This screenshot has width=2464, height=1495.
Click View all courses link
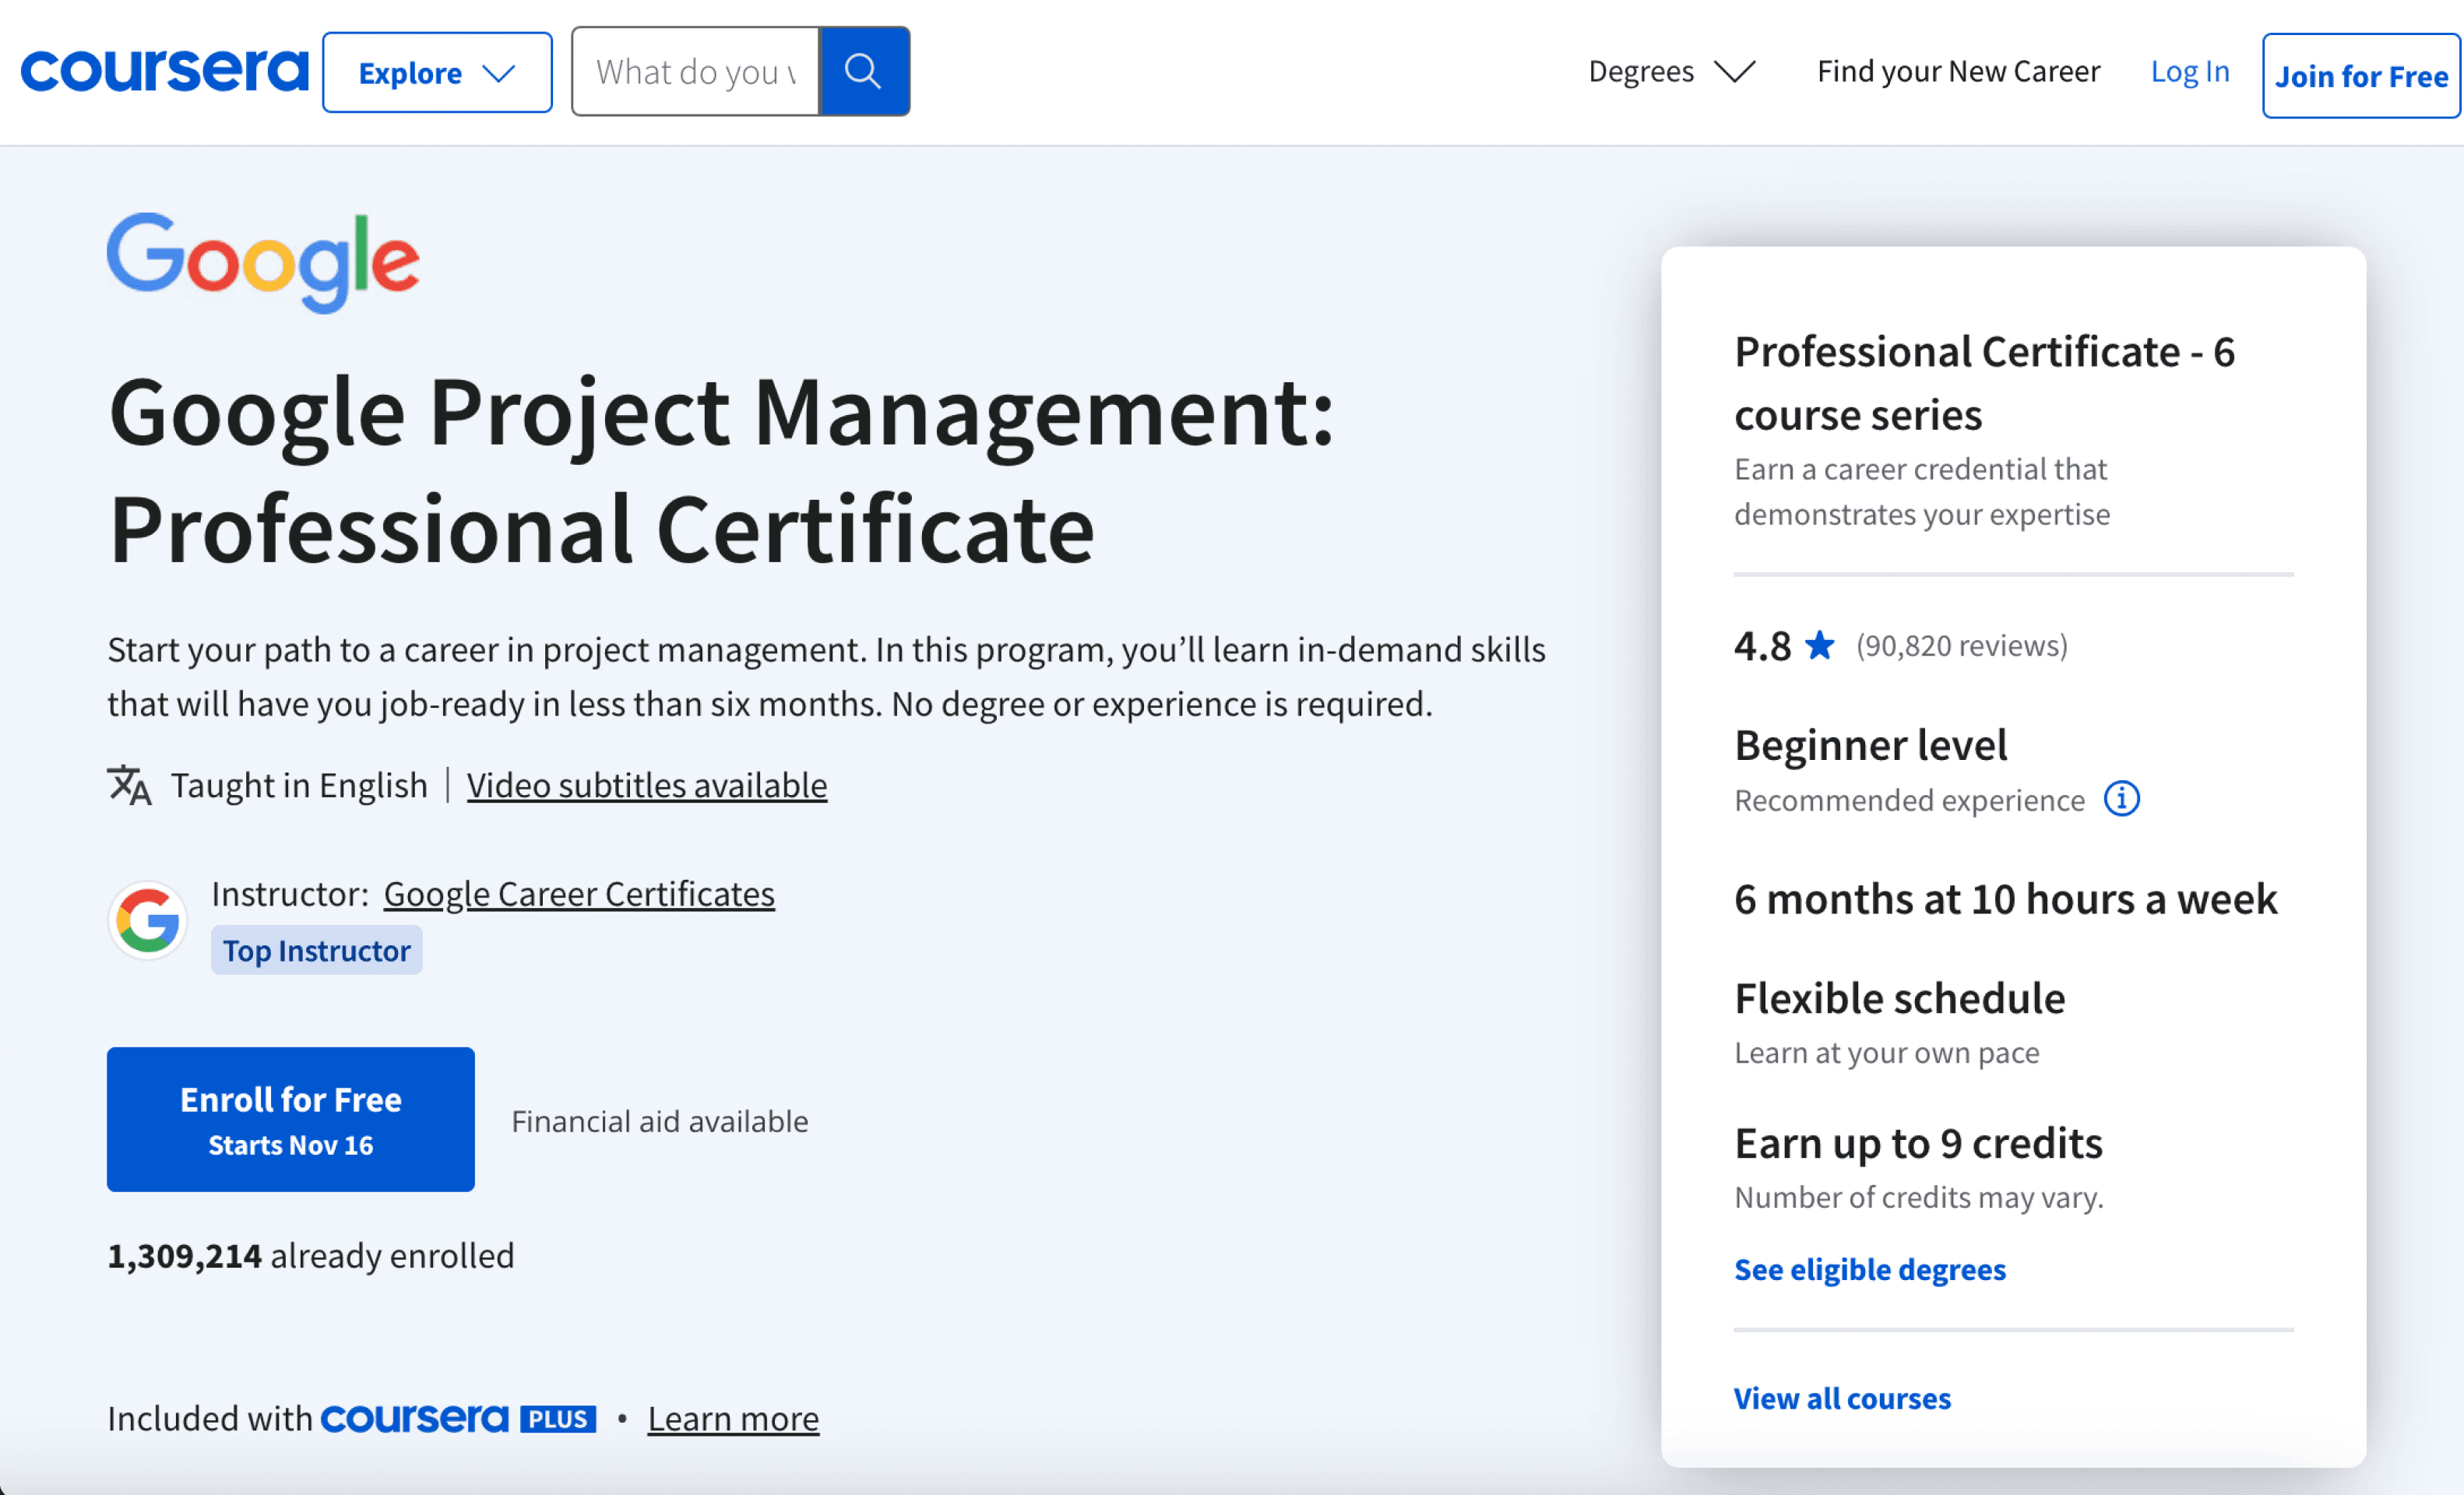click(1841, 1398)
